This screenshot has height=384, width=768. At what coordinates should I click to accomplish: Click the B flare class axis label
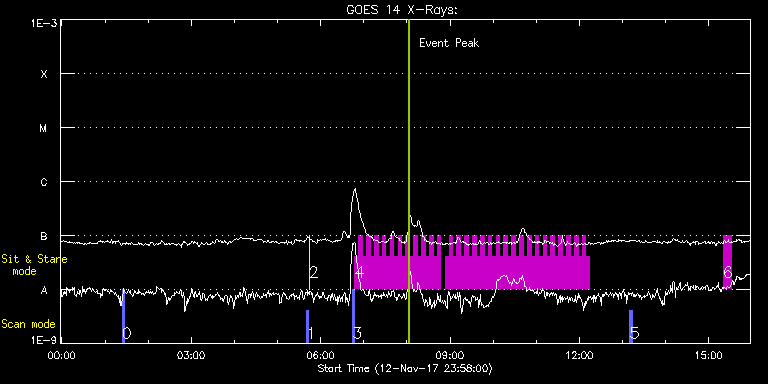pyautogui.click(x=44, y=236)
